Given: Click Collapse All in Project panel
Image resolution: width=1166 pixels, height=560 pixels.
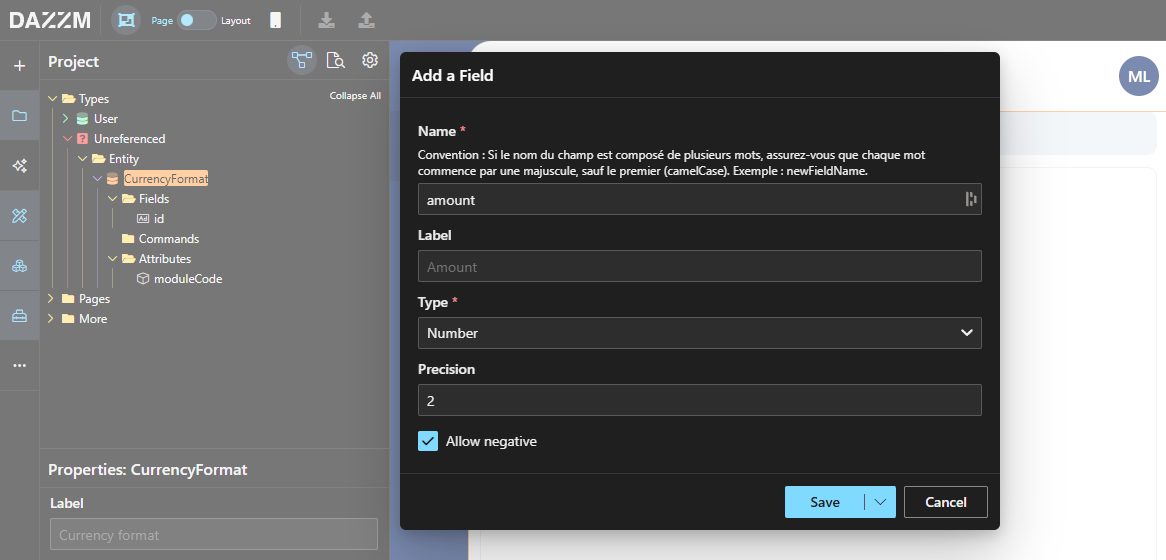Looking at the screenshot, I should coord(355,96).
